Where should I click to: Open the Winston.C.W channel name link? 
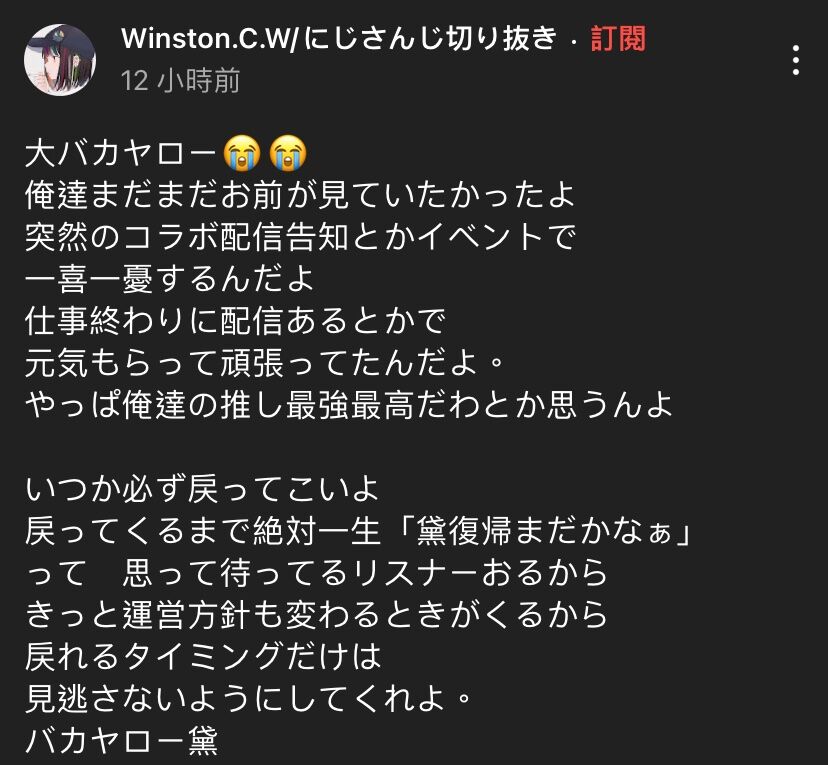pyautogui.click(x=338, y=39)
